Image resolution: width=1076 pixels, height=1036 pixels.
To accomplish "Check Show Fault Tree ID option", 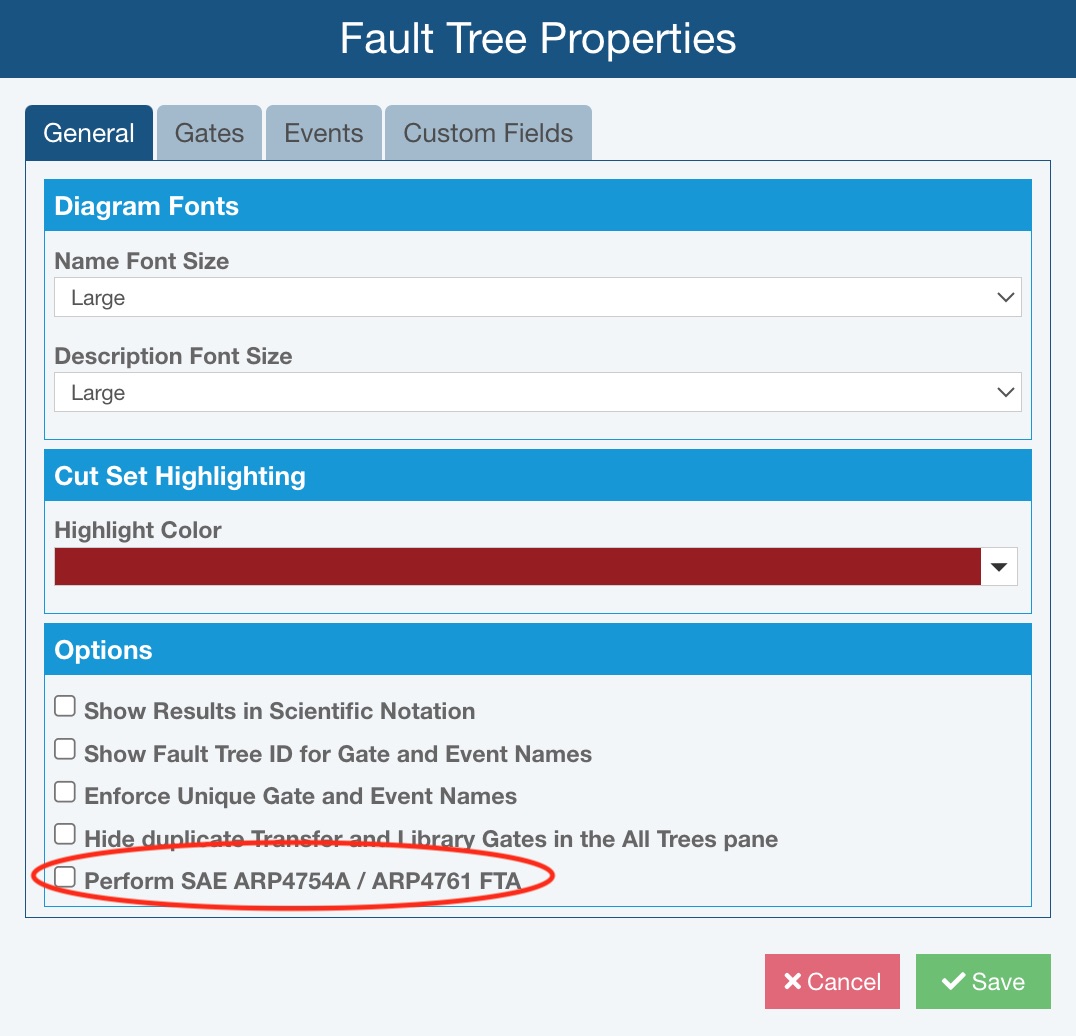I will tap(65, 749).
